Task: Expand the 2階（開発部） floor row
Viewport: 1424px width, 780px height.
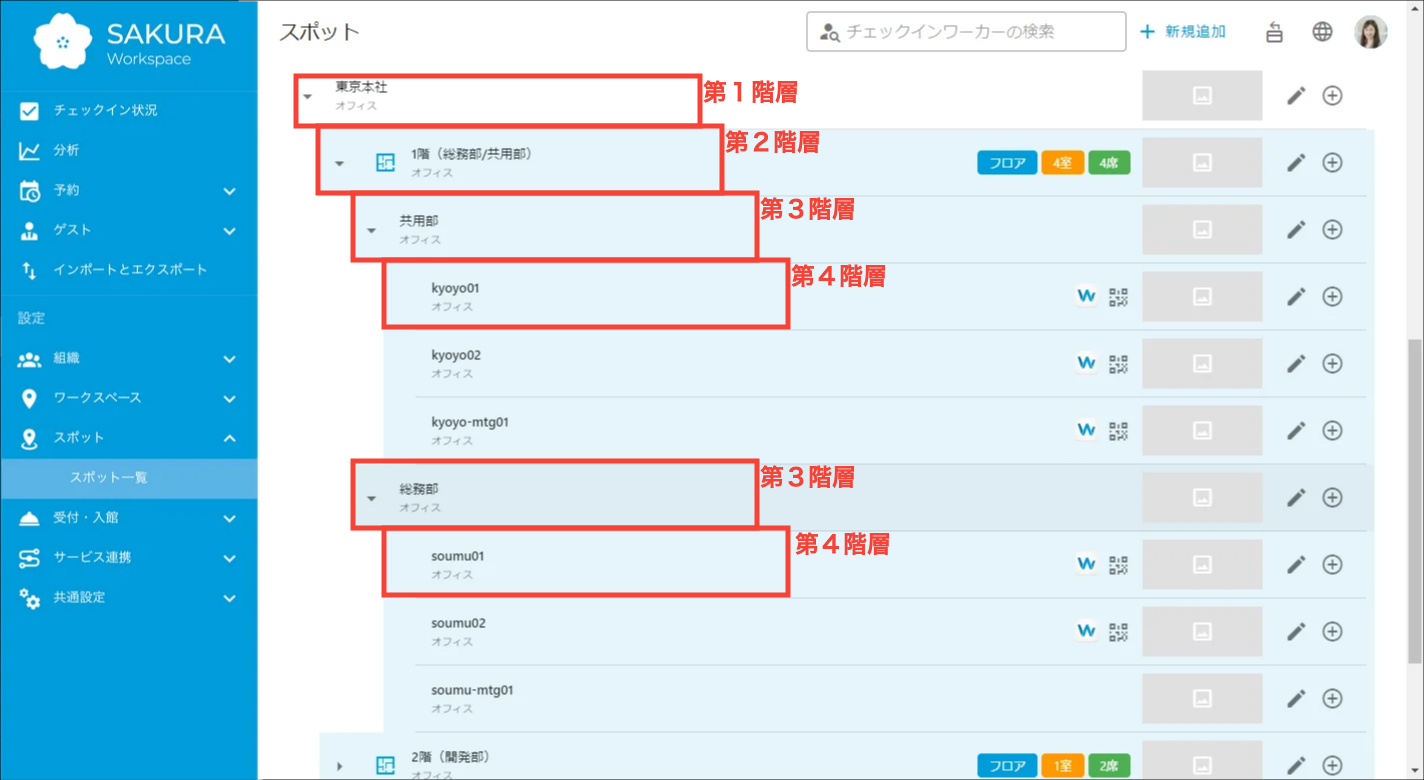Action: (x=339, y=766)
